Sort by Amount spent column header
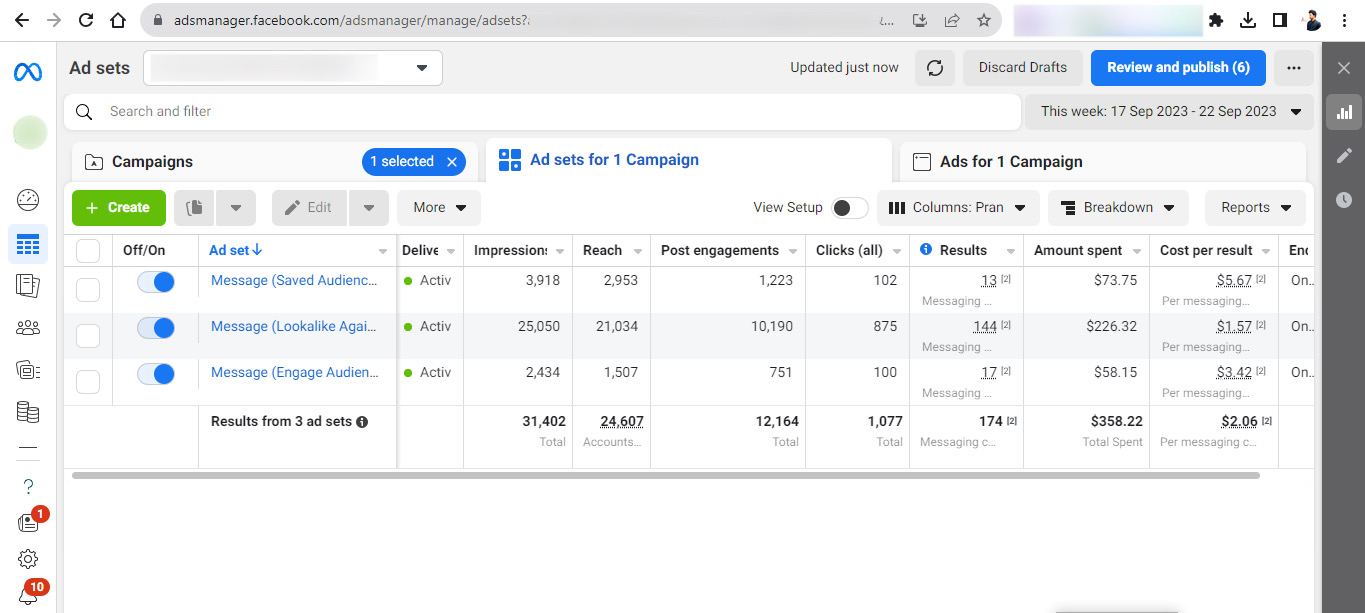Viewport: 1365px width, 613px height. click(x=1078, y=251)
